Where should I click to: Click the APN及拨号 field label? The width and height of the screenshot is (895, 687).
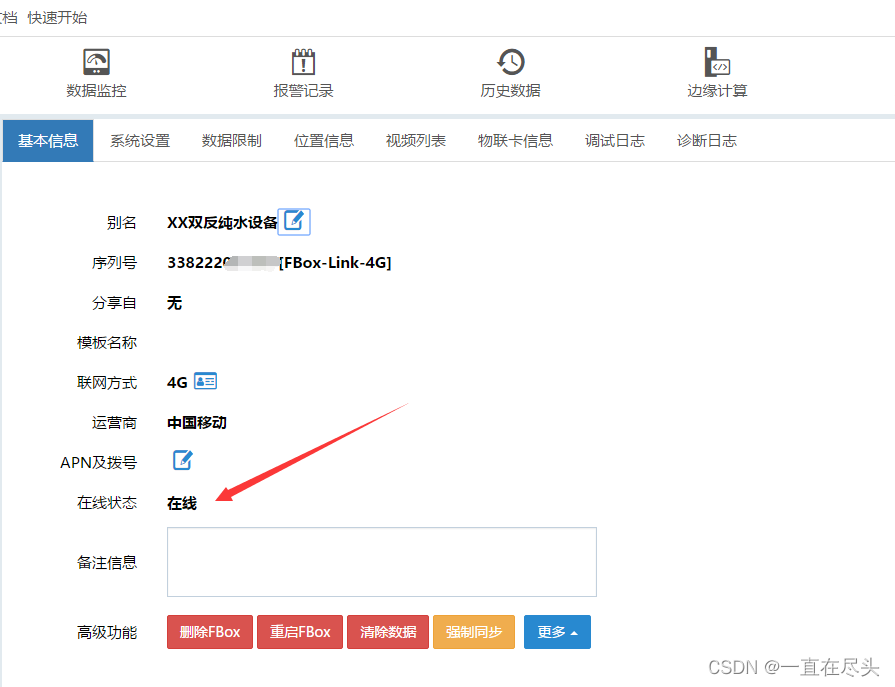pos(99,462)
